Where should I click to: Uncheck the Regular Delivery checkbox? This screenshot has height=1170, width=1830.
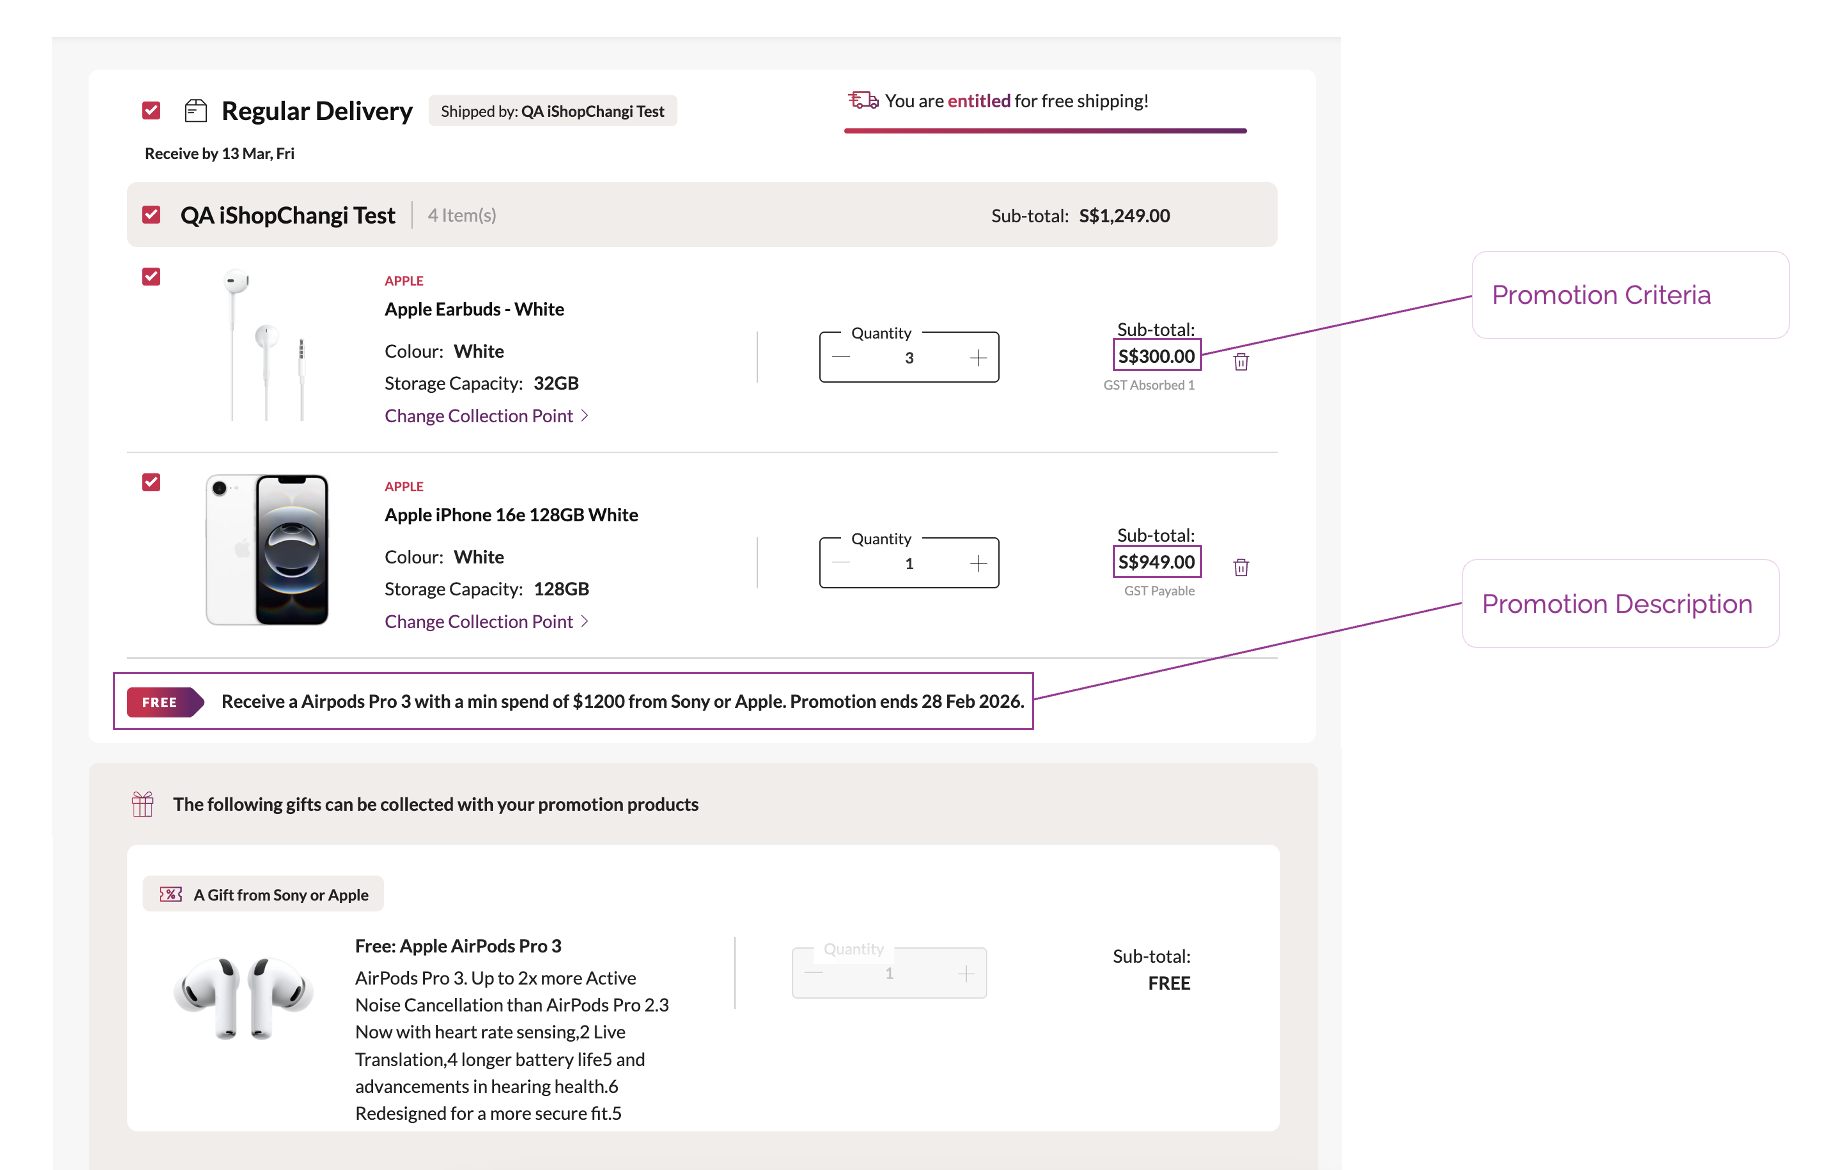tap(151, 110)
